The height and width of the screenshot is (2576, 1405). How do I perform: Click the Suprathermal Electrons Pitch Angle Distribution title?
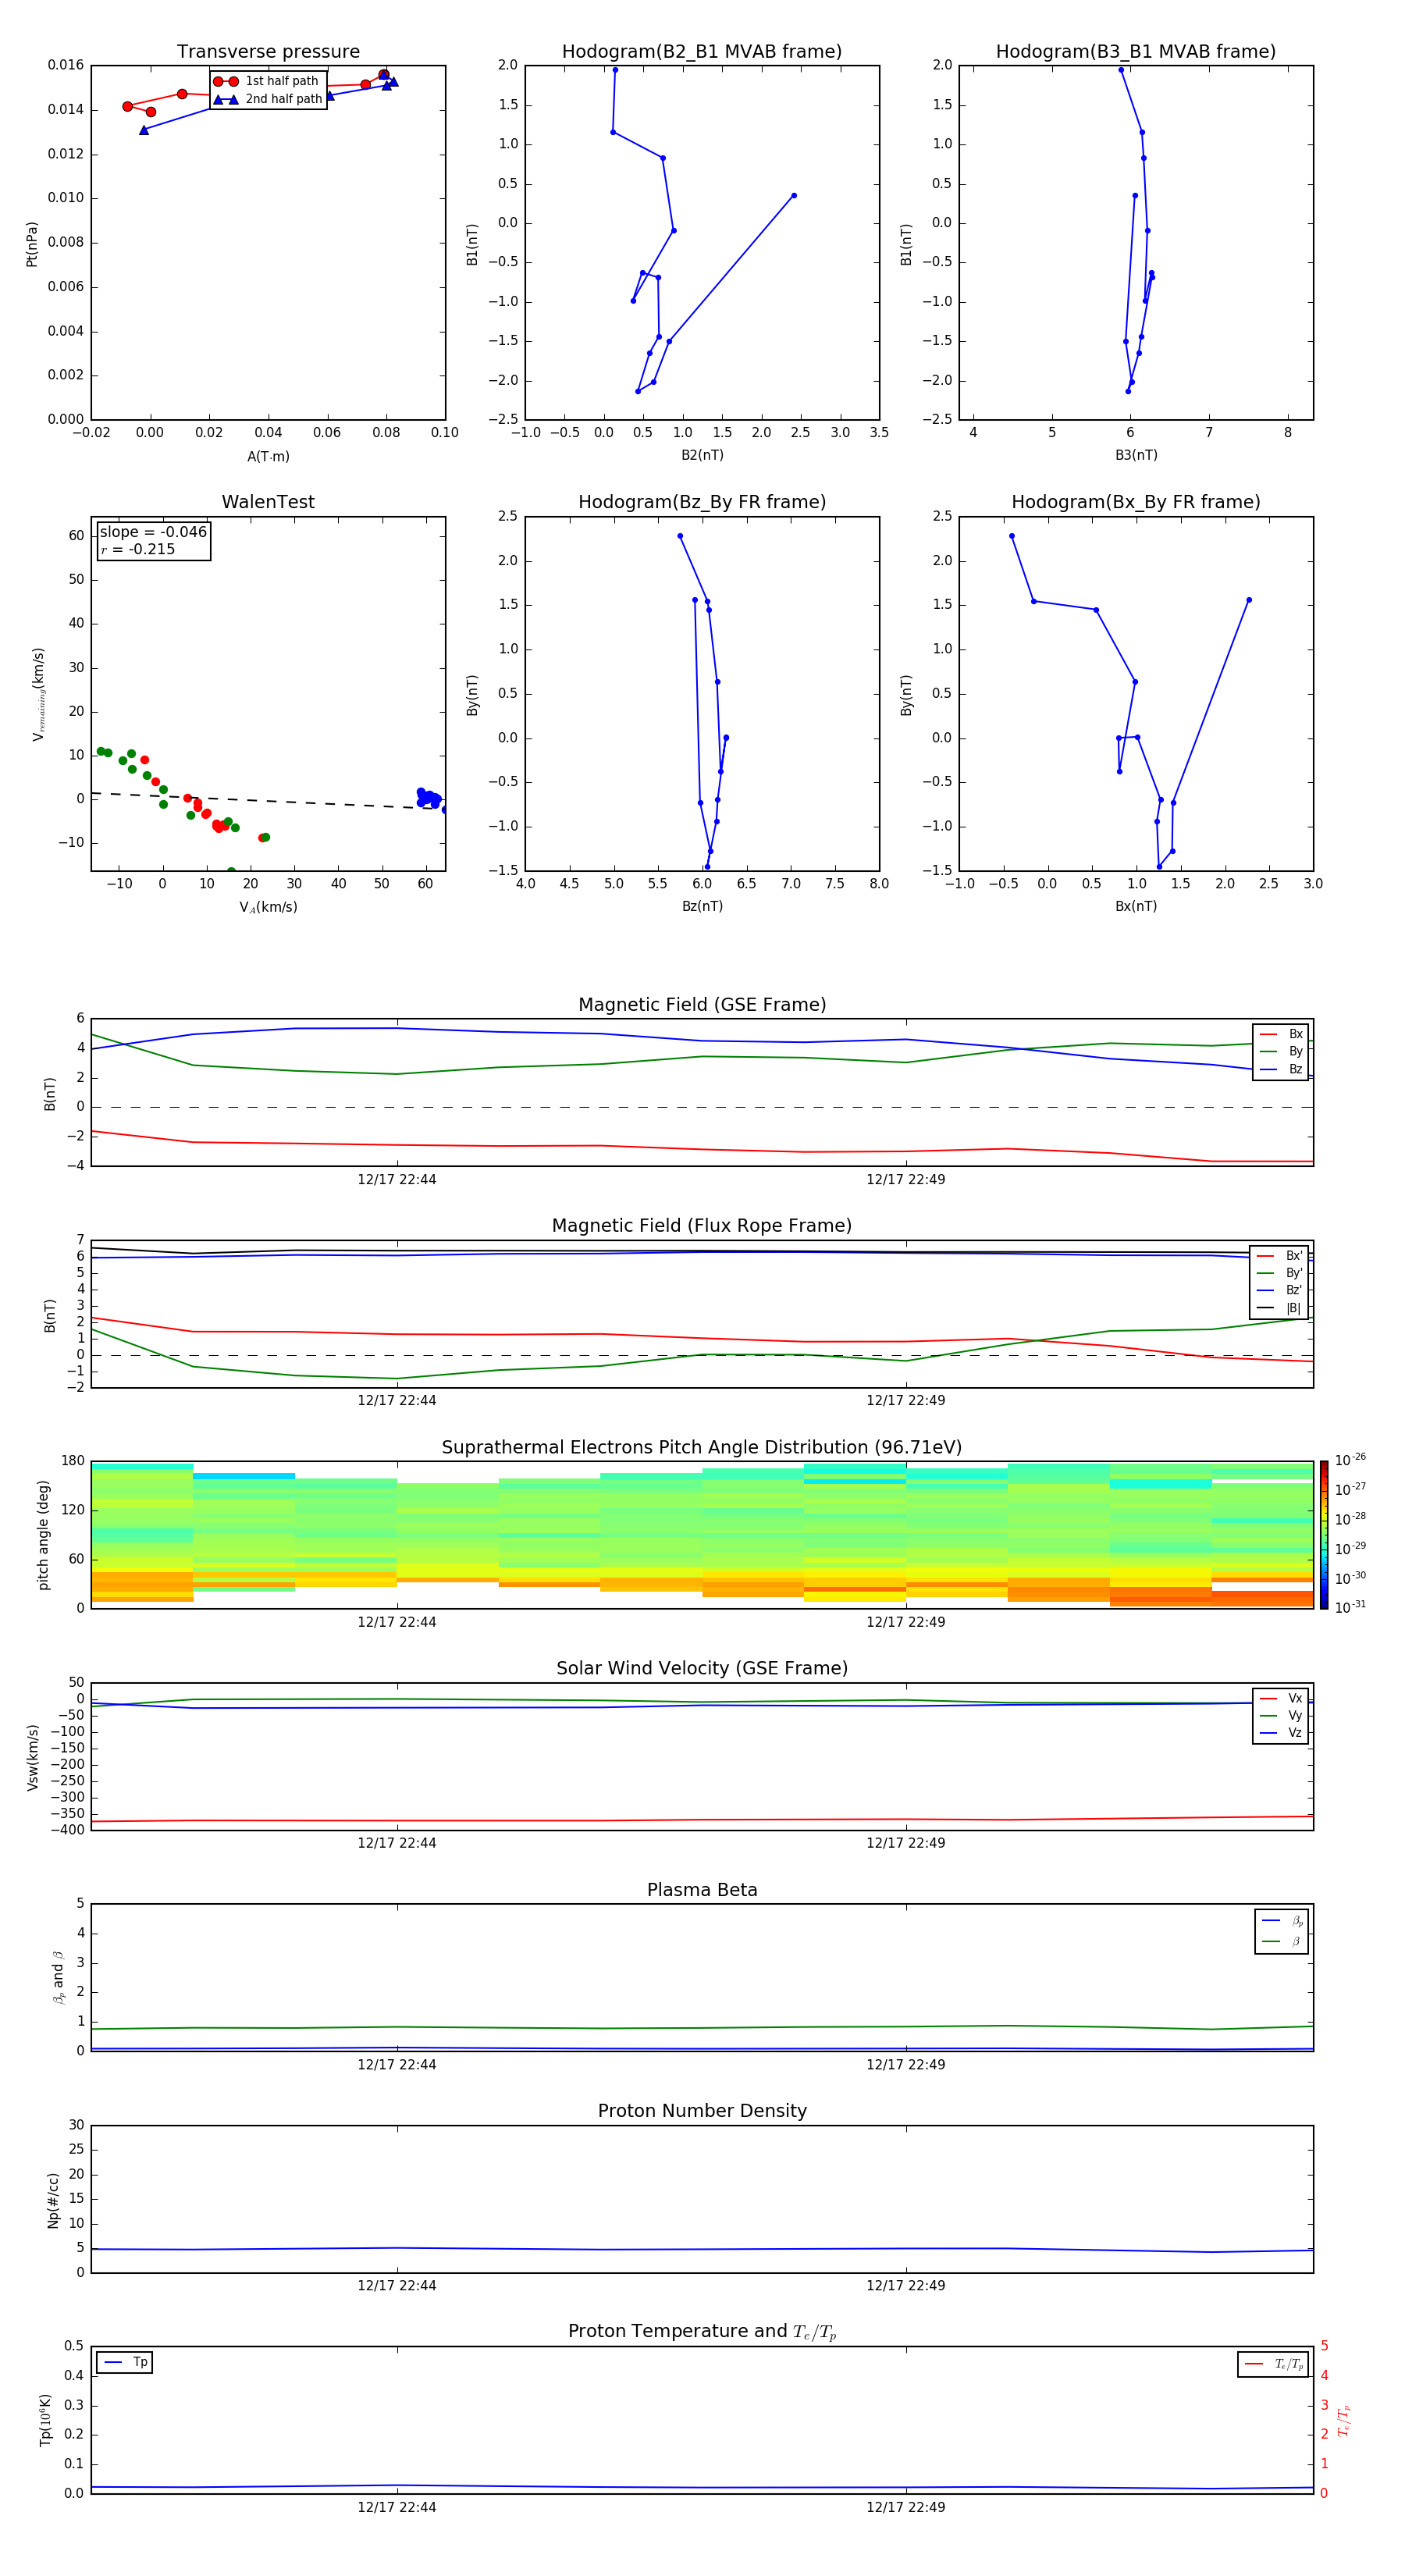click(701, 1447)
